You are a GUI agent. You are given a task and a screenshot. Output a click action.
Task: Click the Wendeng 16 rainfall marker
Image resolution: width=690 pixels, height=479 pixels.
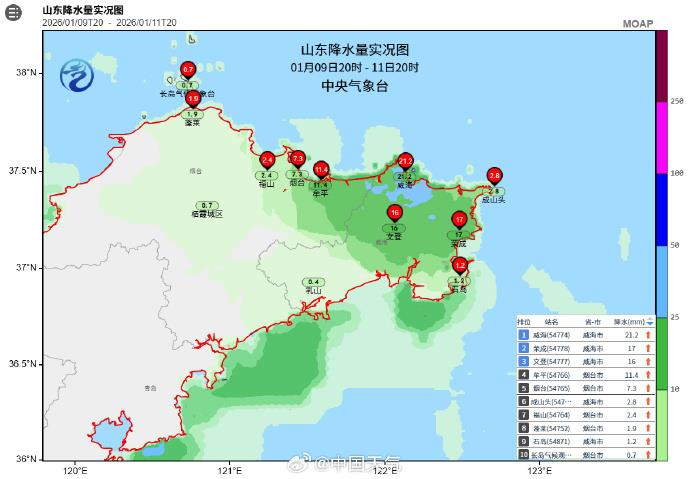(395, 213)
